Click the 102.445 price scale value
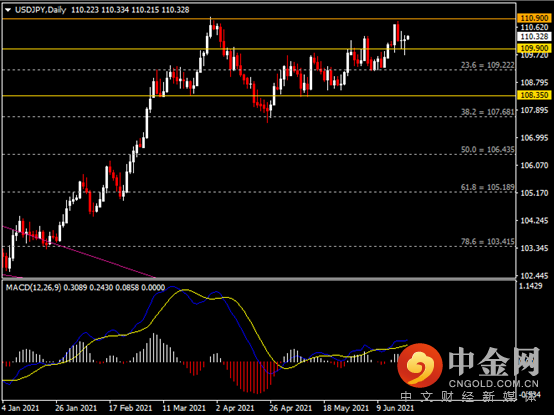The width and height of the screenshot is (554, 415). coord(534,275)
